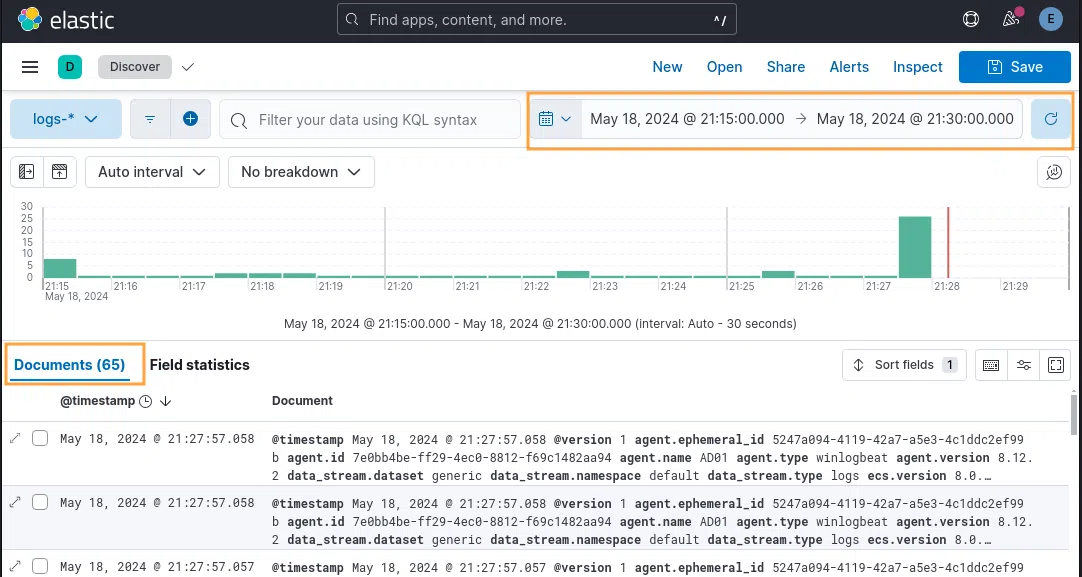Open the filter options menu icon

150,119
